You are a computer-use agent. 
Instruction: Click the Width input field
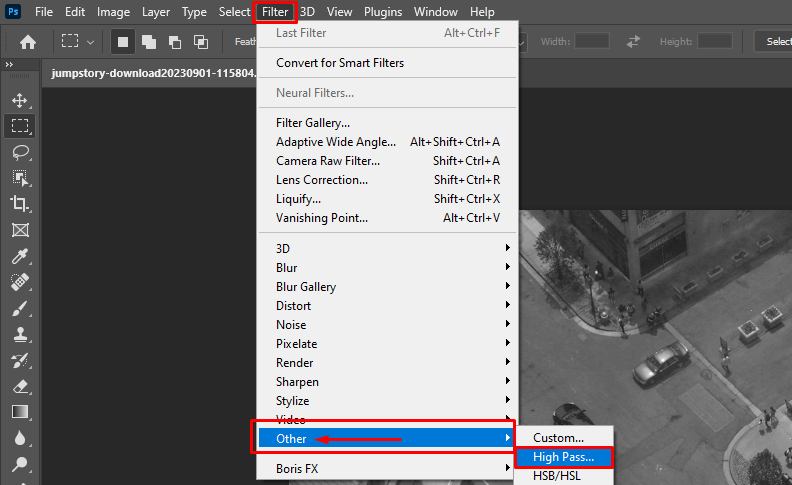click(591, 41)
